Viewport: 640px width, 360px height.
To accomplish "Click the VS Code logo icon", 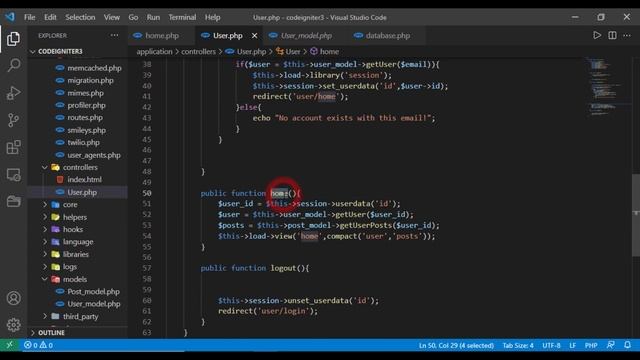I will [10, 17].
